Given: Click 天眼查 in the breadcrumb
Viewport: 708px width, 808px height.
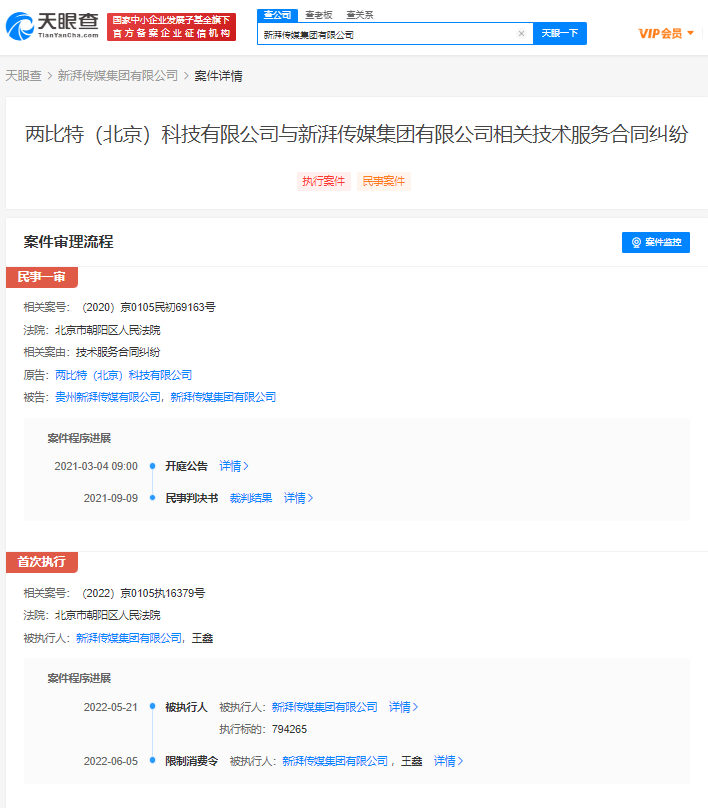Looking at the screenshot, I should pos(23,75).
